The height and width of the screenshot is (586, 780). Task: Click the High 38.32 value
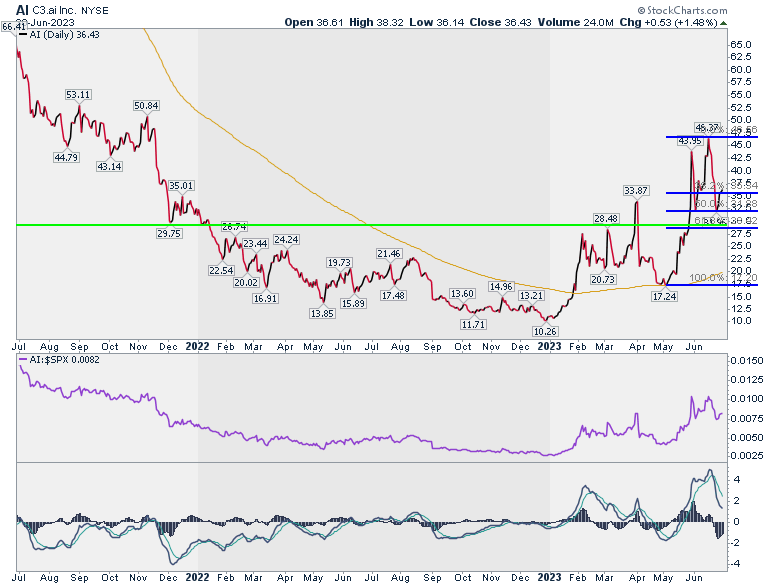376,22
